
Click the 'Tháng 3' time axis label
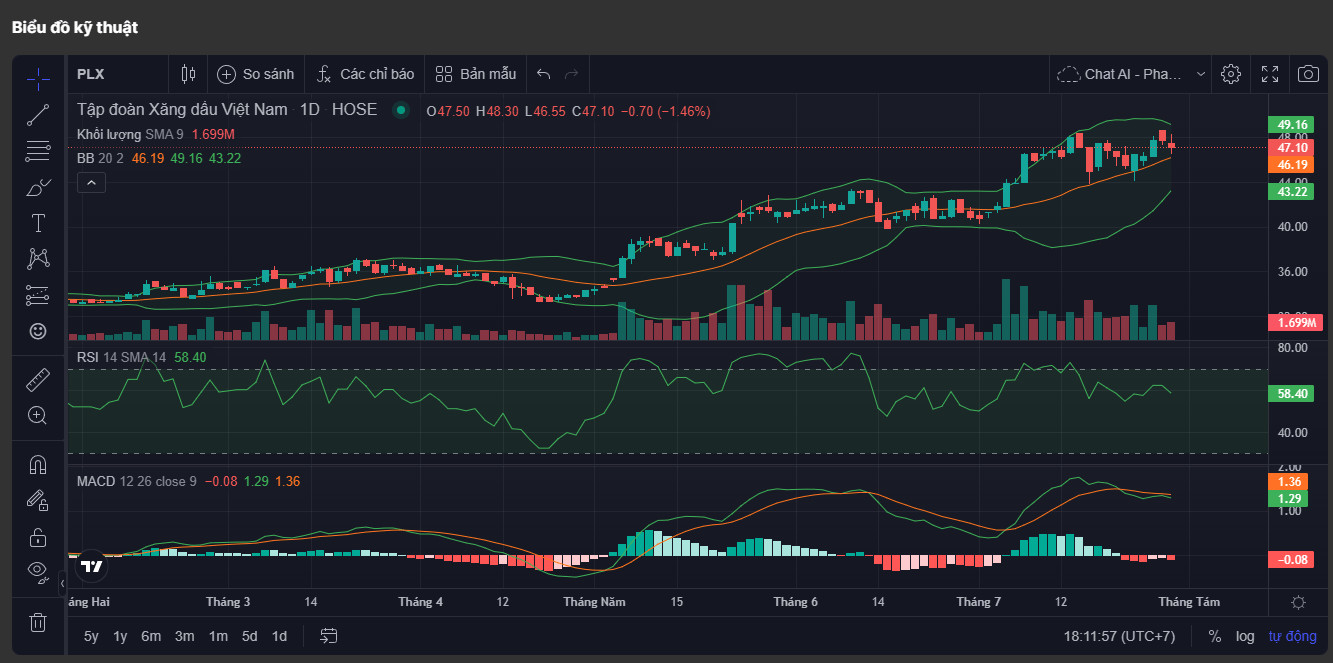point(228,602)
